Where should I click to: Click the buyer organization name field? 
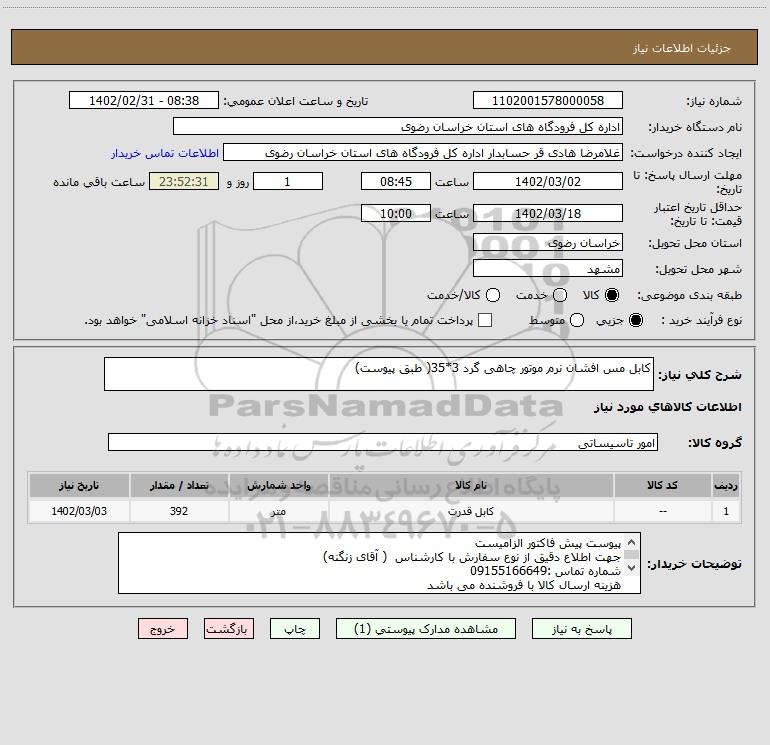tap(398, 126)
